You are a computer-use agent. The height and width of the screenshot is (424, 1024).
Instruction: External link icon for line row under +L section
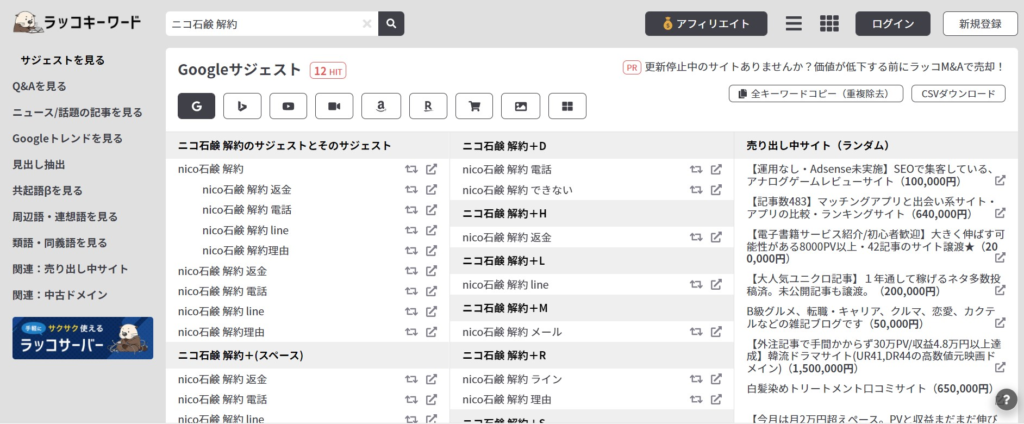(716, 284)
